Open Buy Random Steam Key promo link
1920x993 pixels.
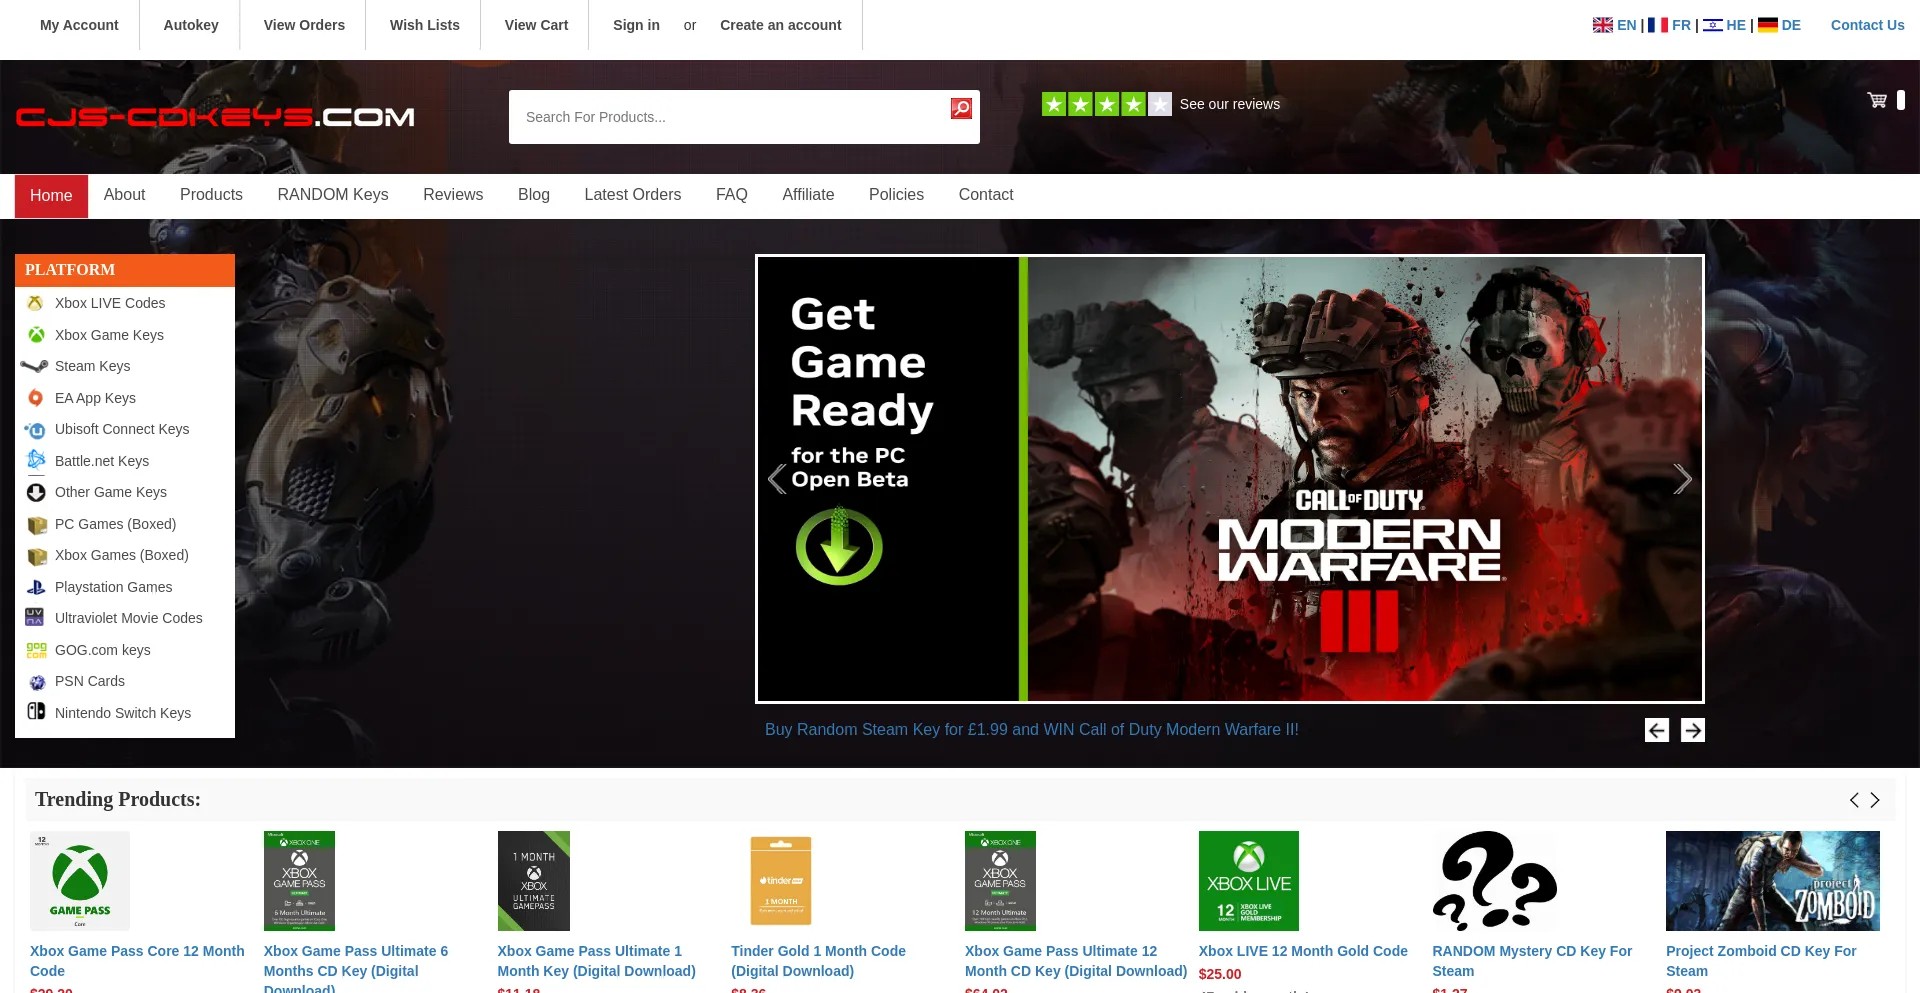(1032, 730)
